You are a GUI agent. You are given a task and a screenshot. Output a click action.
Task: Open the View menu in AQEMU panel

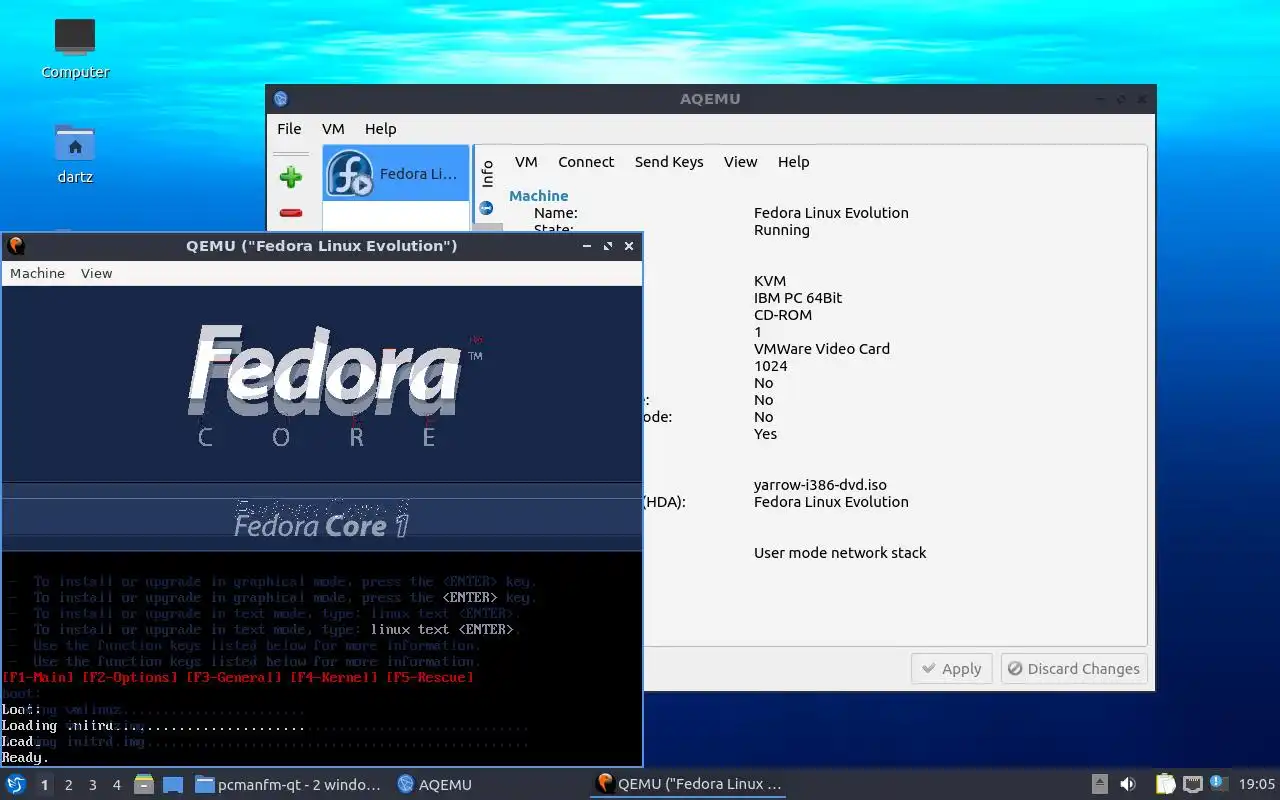[x=740, y=161]
